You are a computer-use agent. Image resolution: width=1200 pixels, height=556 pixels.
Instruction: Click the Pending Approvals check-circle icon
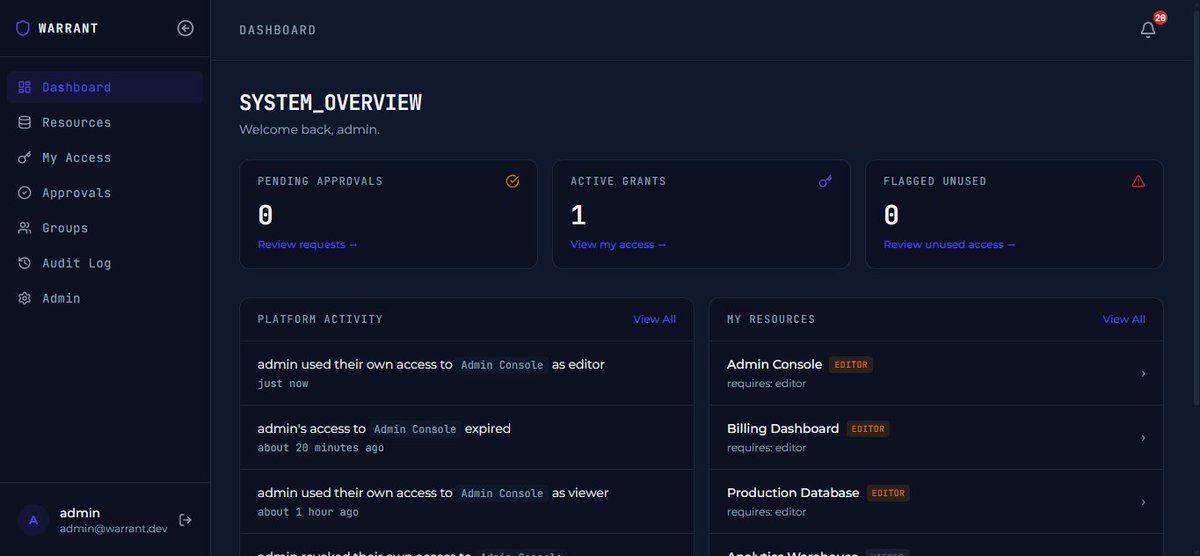tap(512, 181)
